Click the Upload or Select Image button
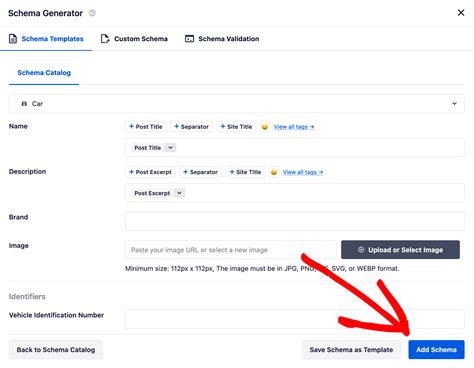Viewport: 474px width, 368px height. [x=400, y=250]
